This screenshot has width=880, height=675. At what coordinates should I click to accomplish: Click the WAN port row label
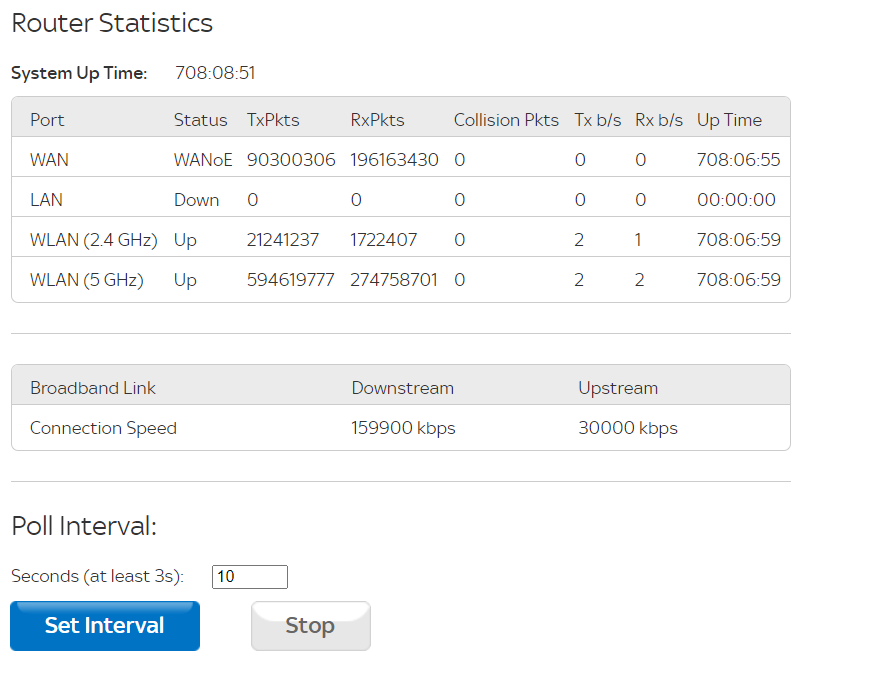pos(50,160)
